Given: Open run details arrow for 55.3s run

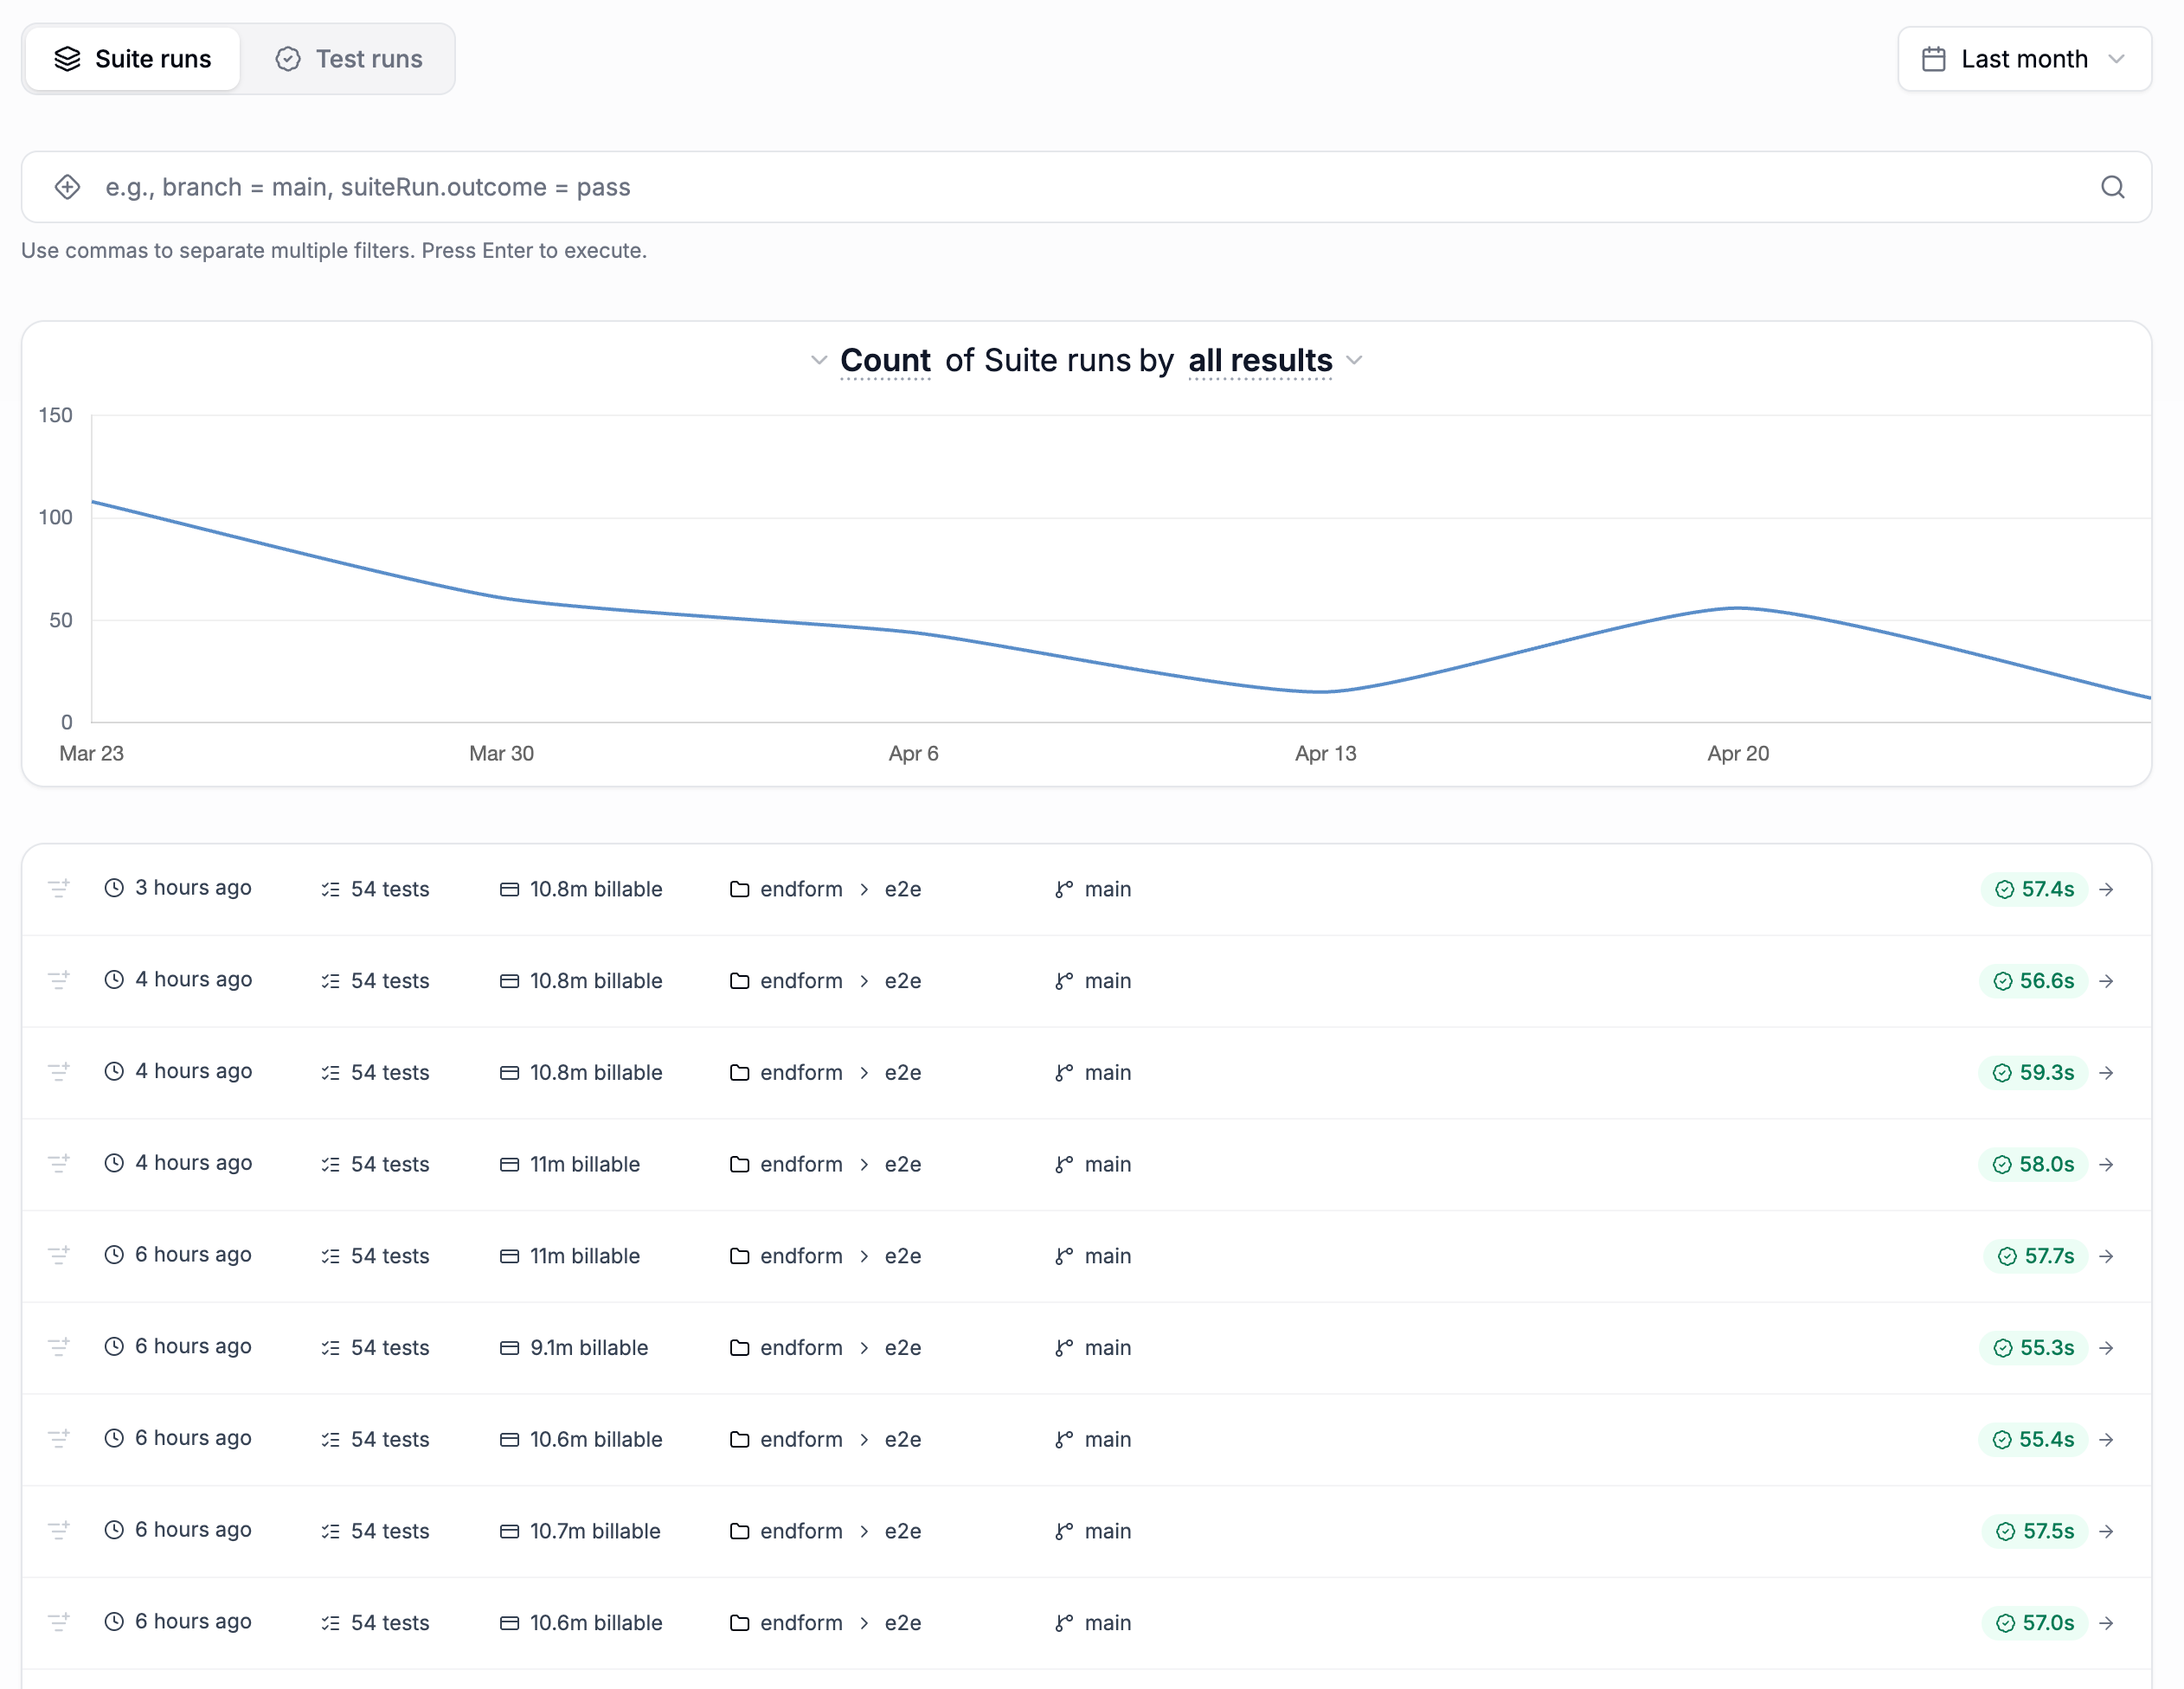Looking at the screenshot, I should point(2107,1347).
